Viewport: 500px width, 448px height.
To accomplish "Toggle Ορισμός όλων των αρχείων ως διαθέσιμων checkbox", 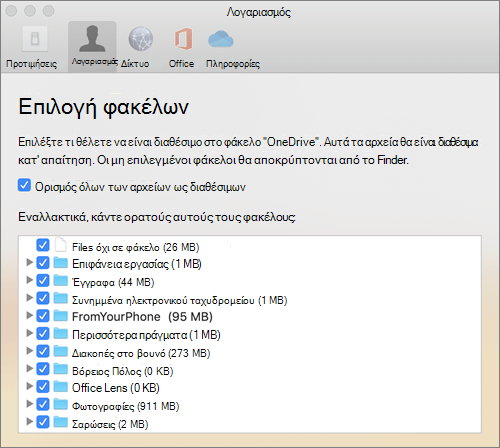I will click(x=24, y=185).
